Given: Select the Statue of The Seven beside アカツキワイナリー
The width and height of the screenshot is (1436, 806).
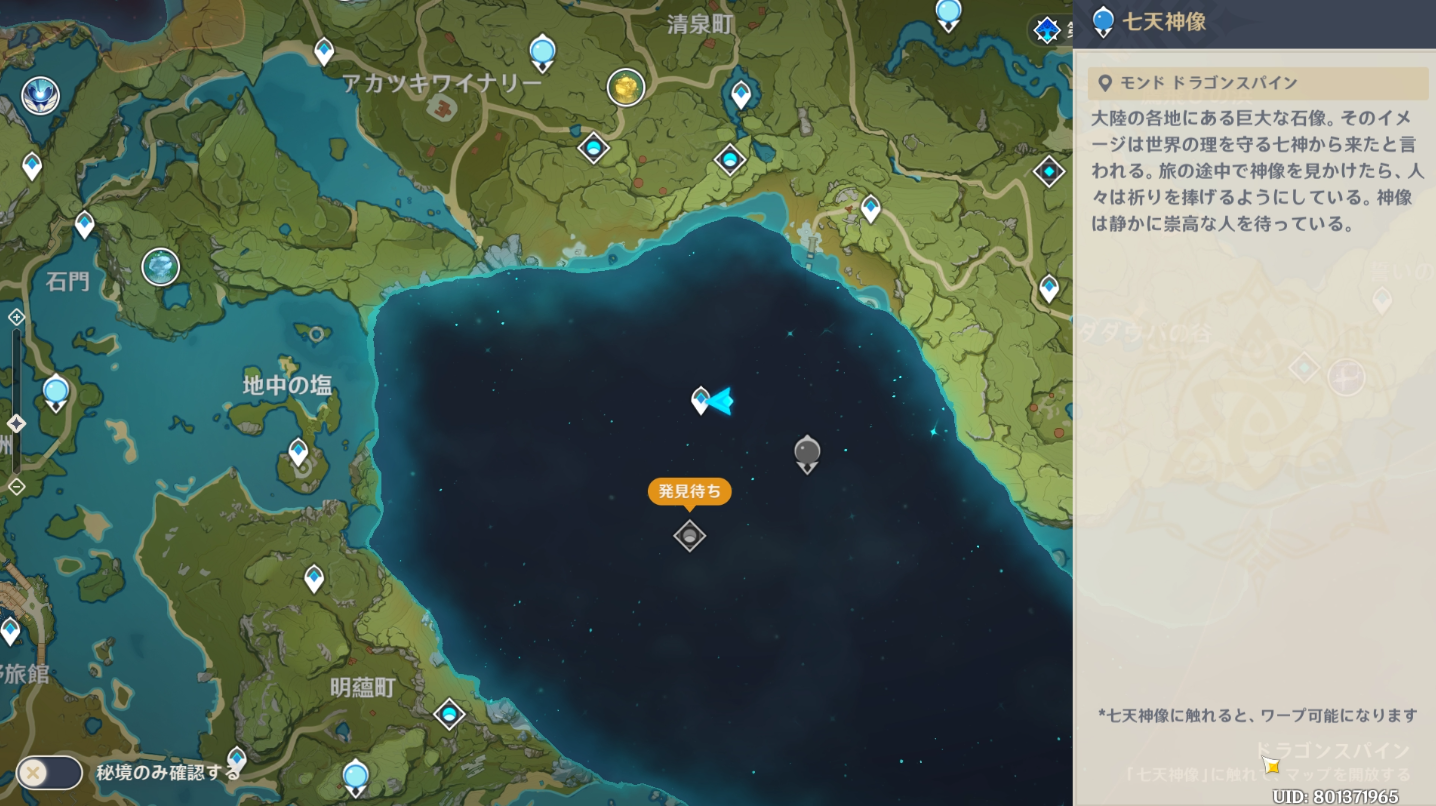Looking at the screenshot, I should click(542, 52).
